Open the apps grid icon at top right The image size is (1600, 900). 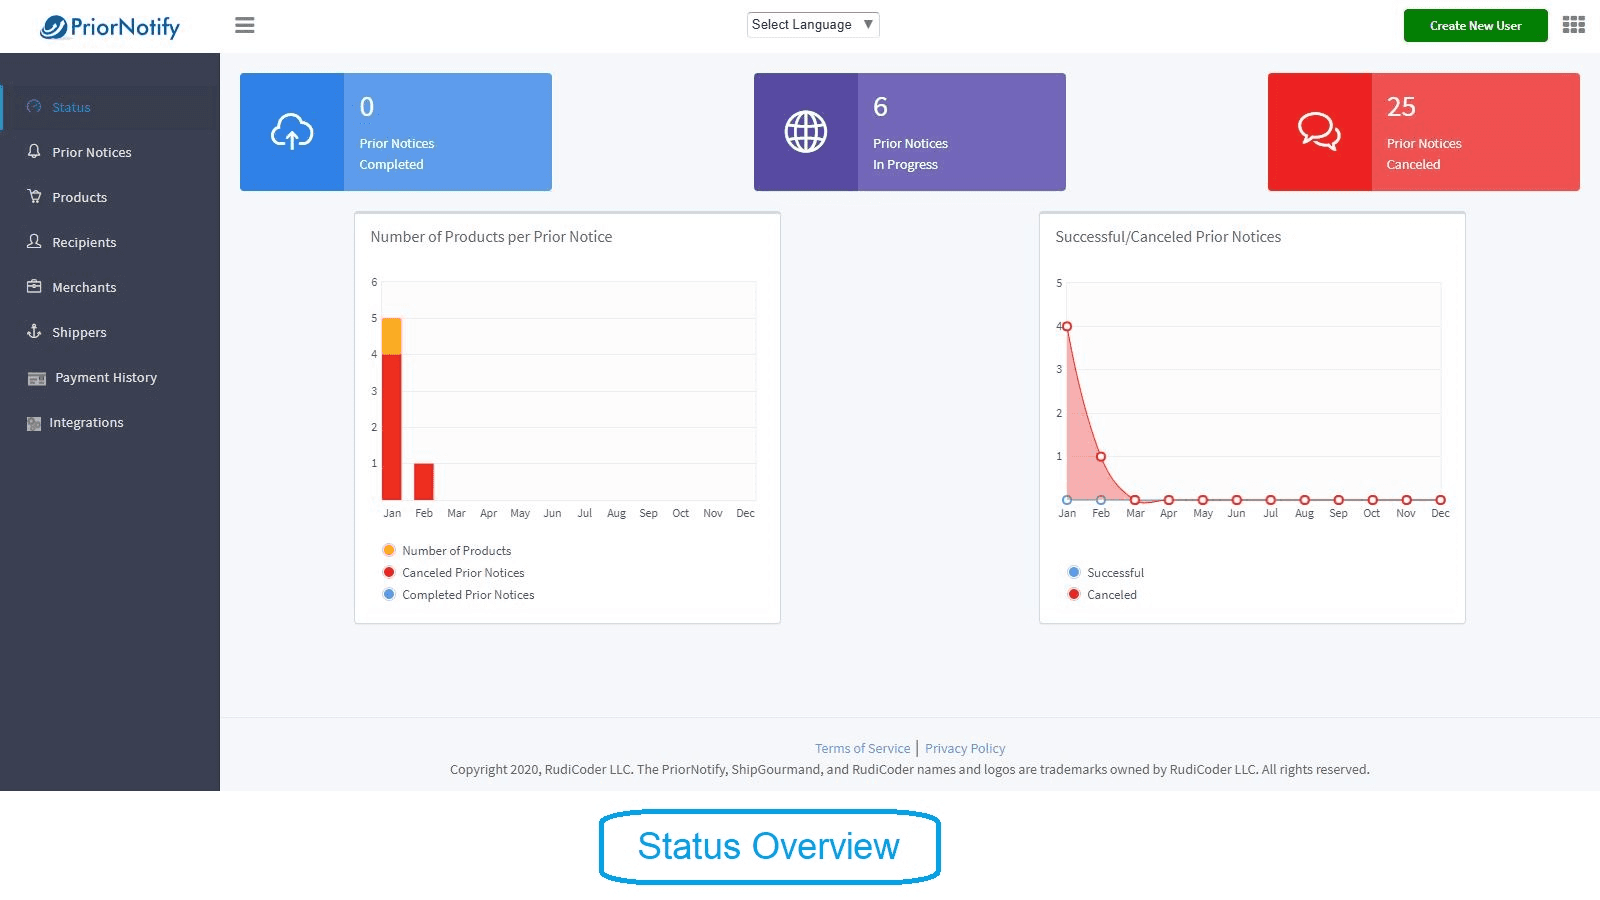[1572, 25]
